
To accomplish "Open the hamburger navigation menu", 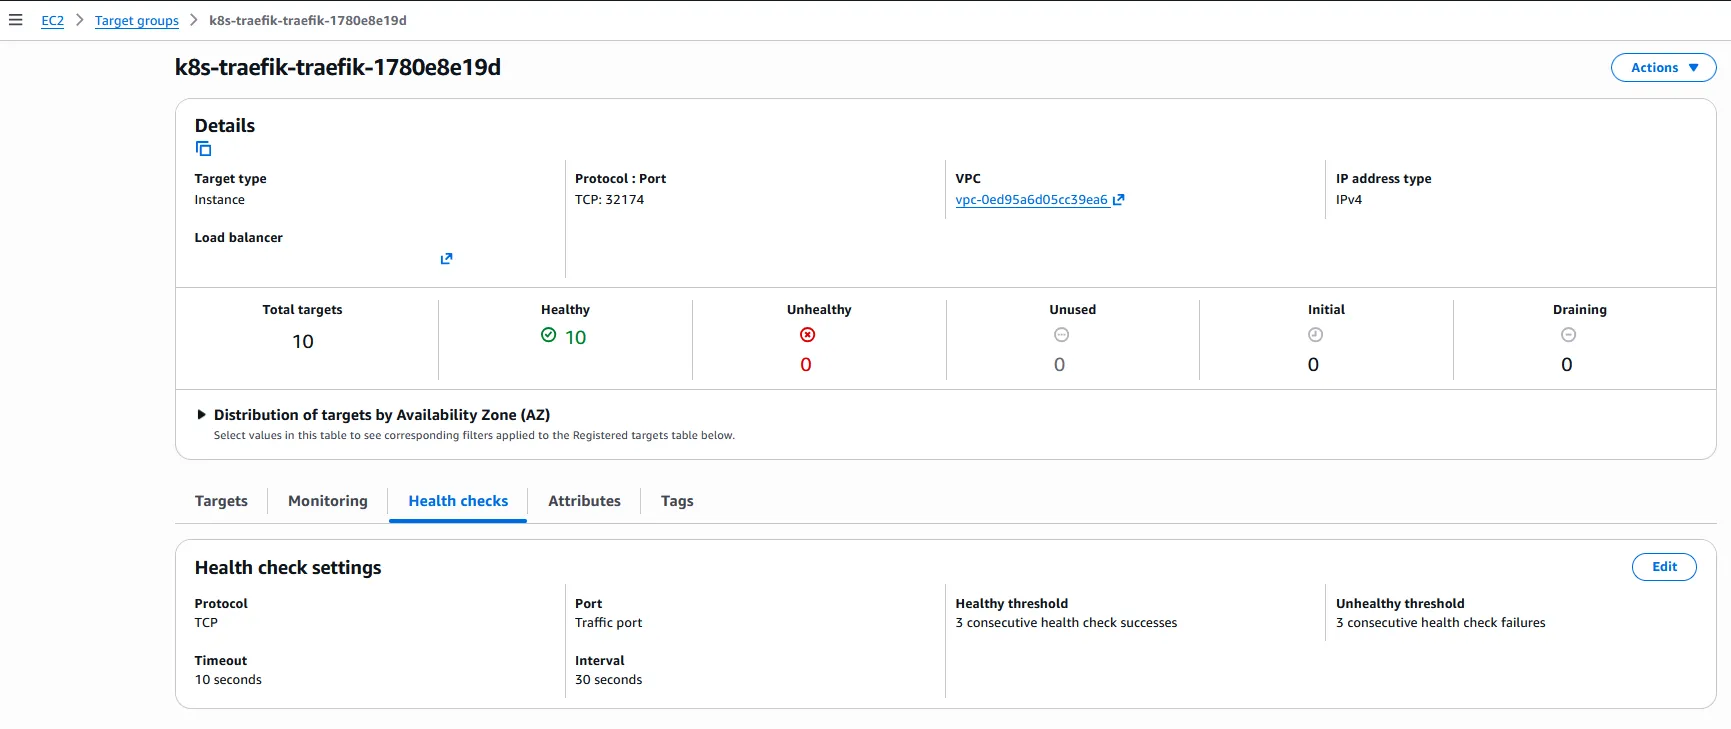I will [16, 20].
